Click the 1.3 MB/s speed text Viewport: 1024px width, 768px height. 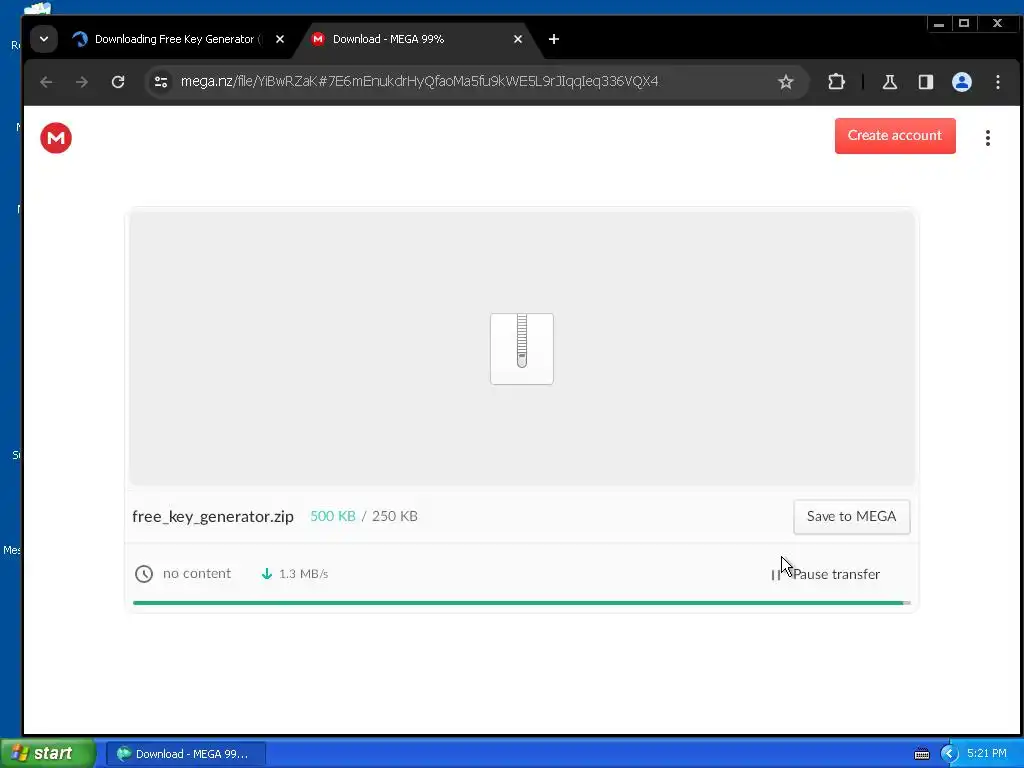[303, 573]
